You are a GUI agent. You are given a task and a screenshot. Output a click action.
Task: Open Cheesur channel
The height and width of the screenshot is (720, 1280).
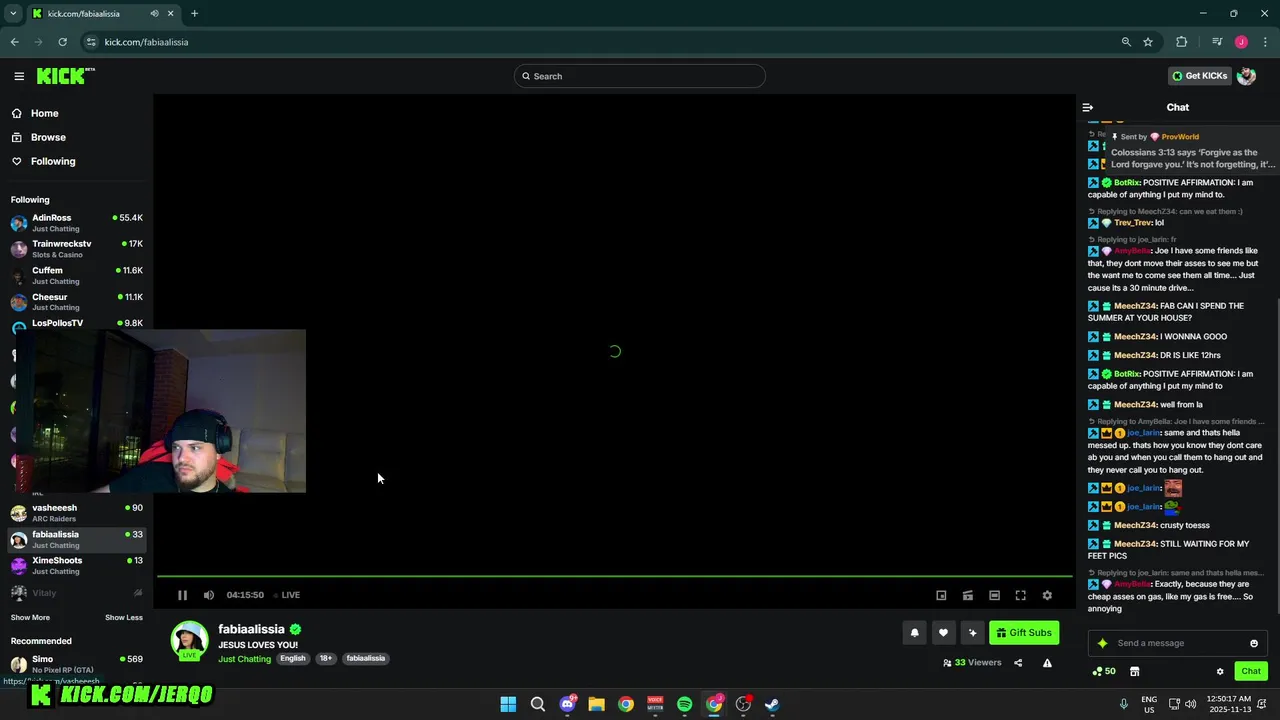pyautogui.click(x=77, y=302)
